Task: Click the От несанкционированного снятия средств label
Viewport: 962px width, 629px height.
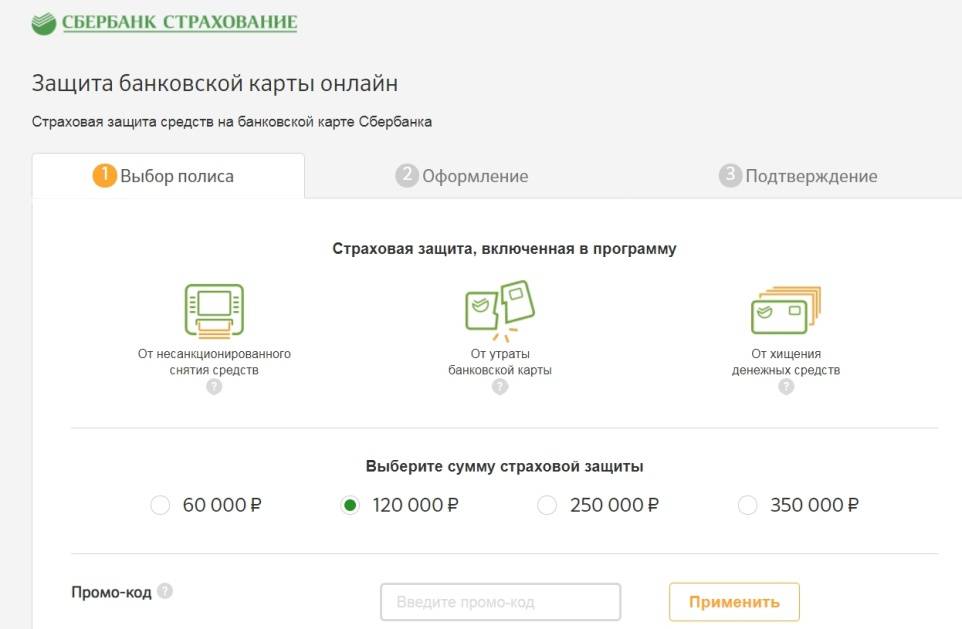Action: coord(214,361)
